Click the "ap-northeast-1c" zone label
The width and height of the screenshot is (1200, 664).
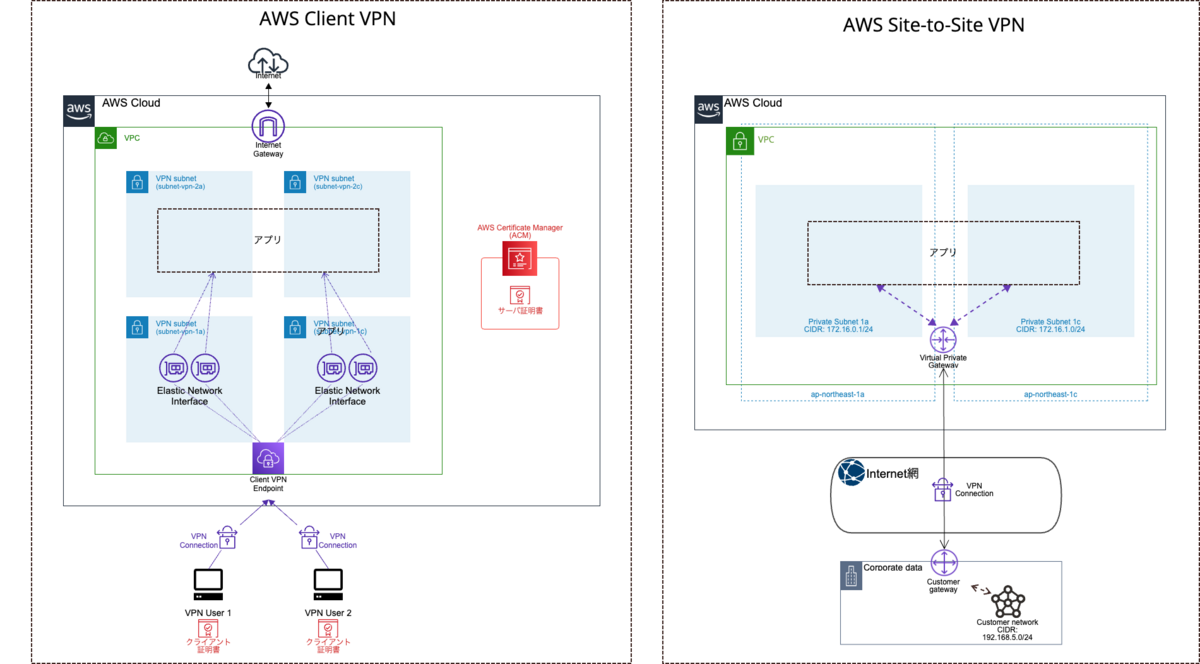[1050, 394]
